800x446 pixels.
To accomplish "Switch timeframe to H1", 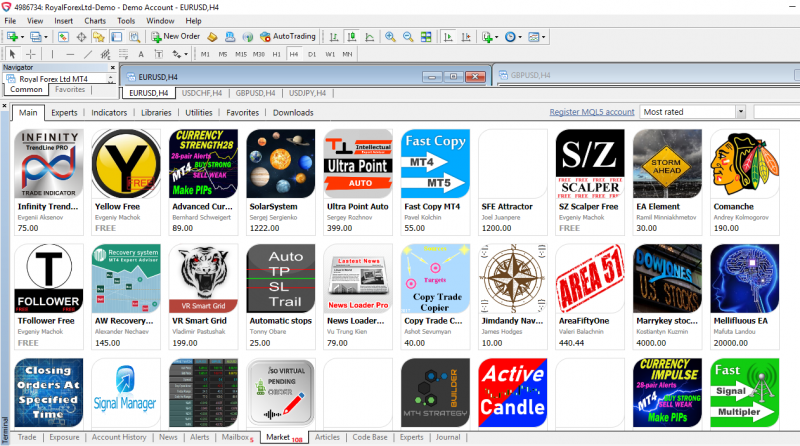I will (x=276, y=54).
